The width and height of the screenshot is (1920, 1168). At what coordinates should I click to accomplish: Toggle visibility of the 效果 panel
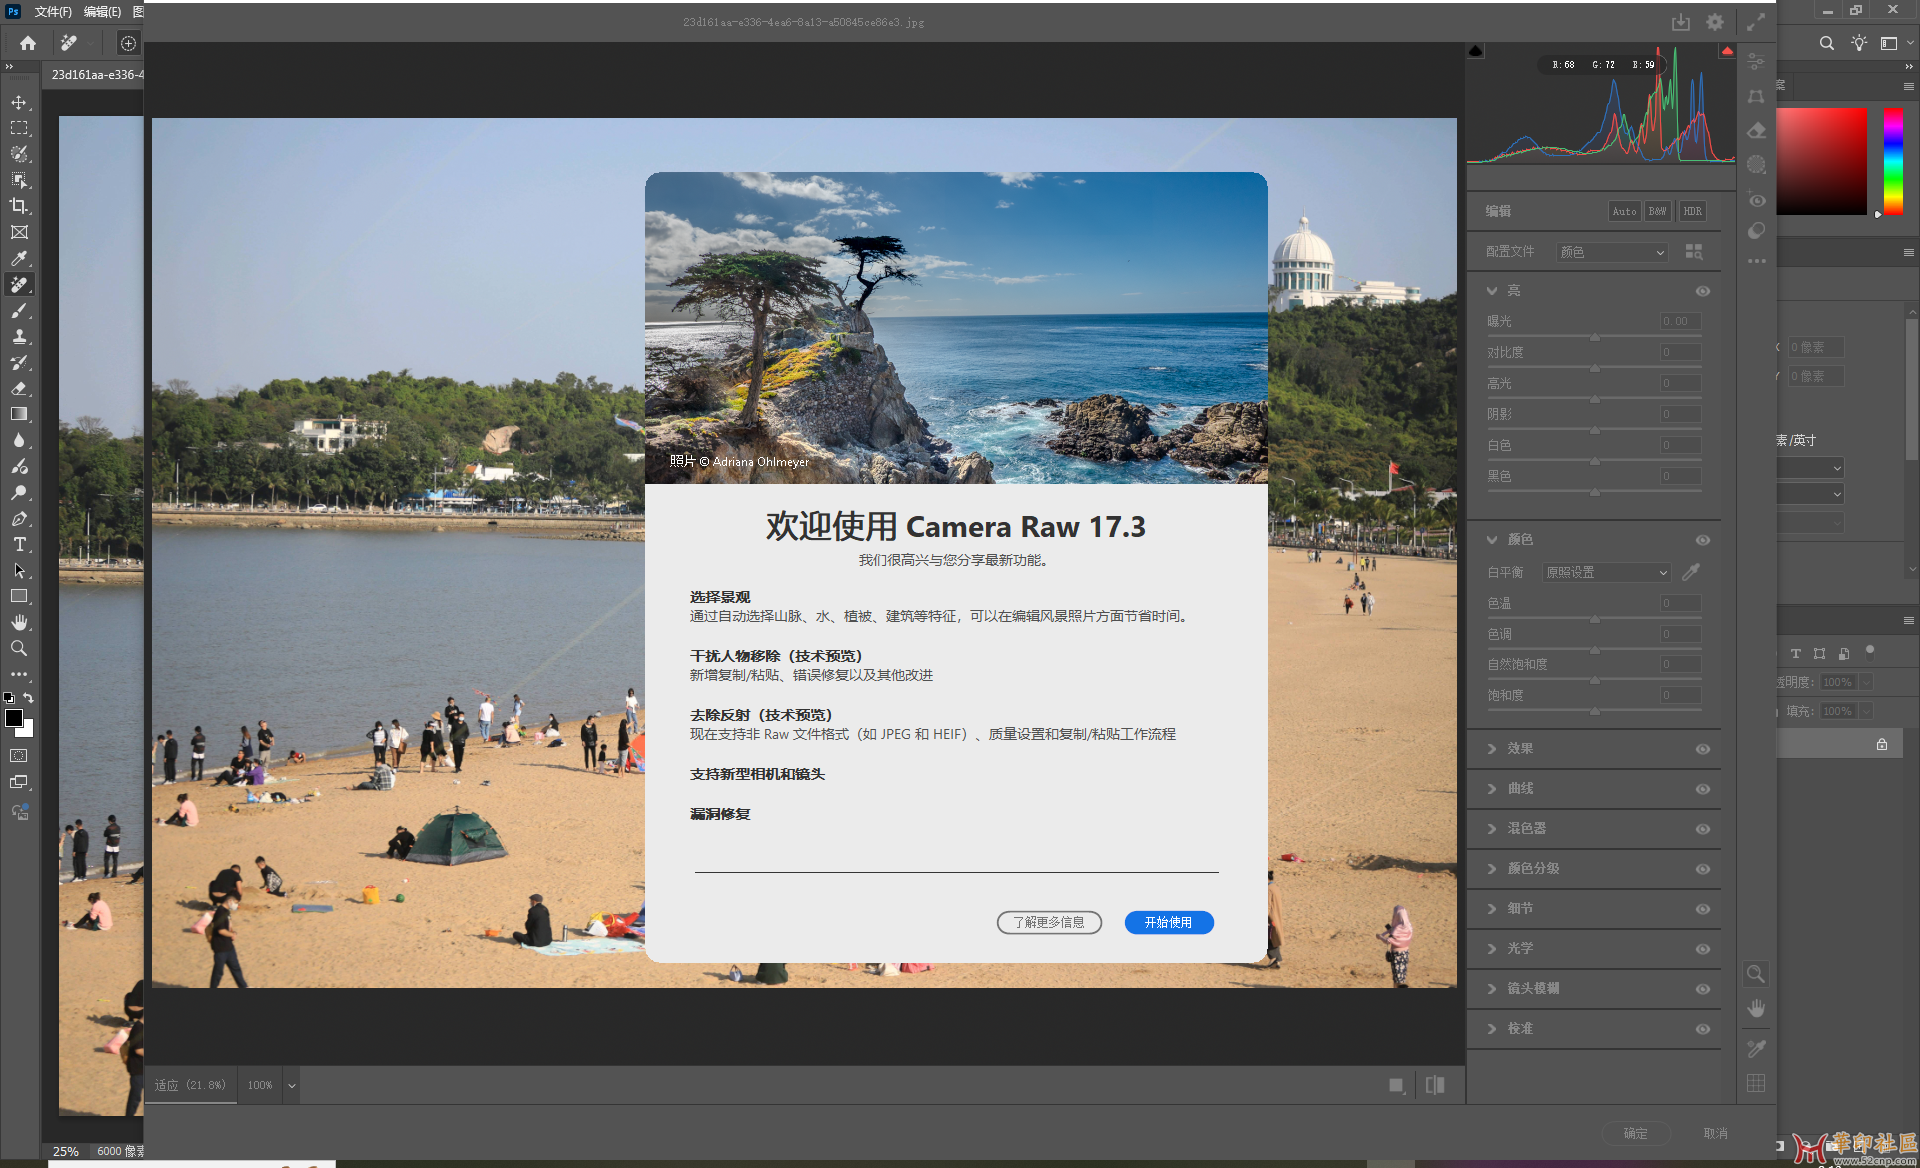point(1703,749)
